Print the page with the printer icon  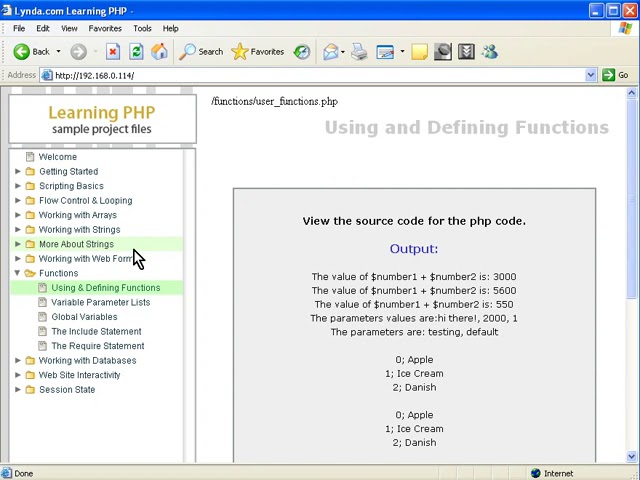359,52
